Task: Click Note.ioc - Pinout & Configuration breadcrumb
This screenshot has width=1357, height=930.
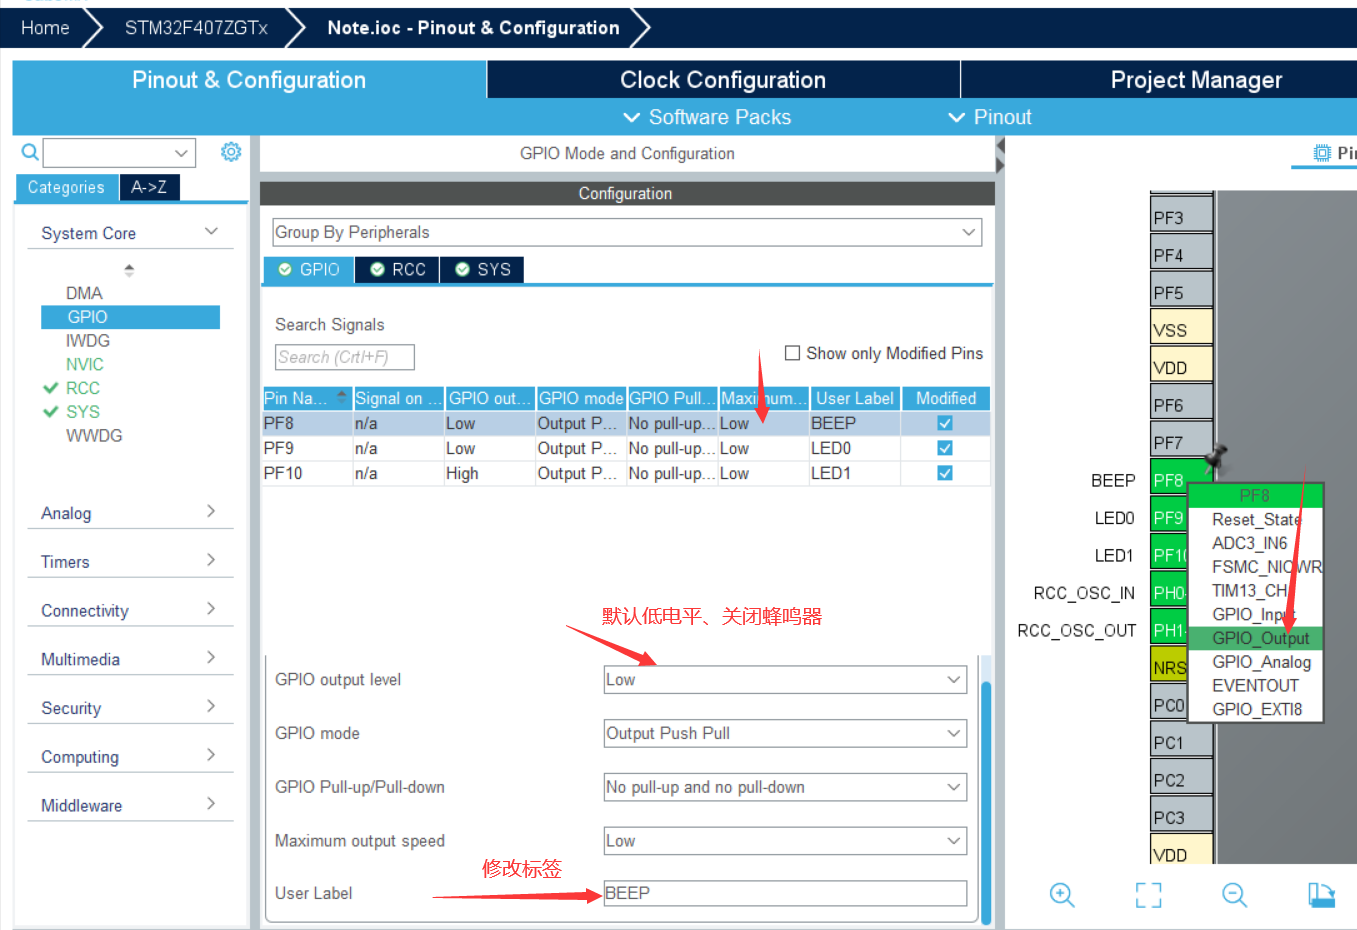Action: (473, 28)
